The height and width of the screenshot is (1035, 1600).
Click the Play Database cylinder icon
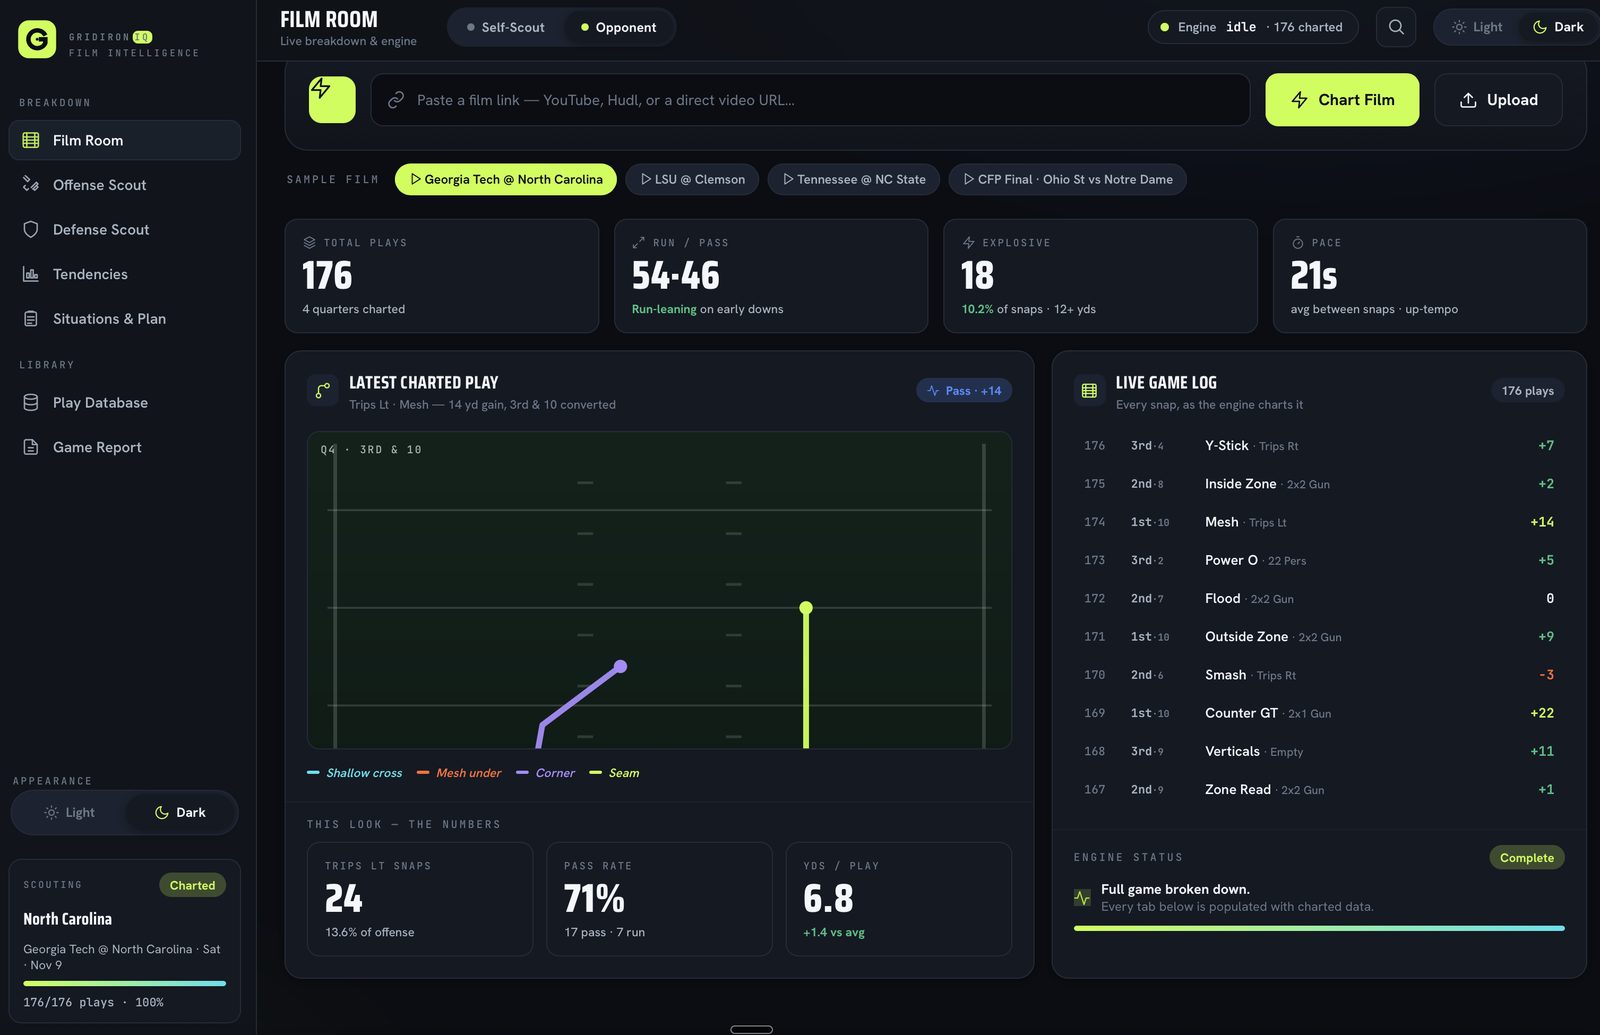[31, 403]
